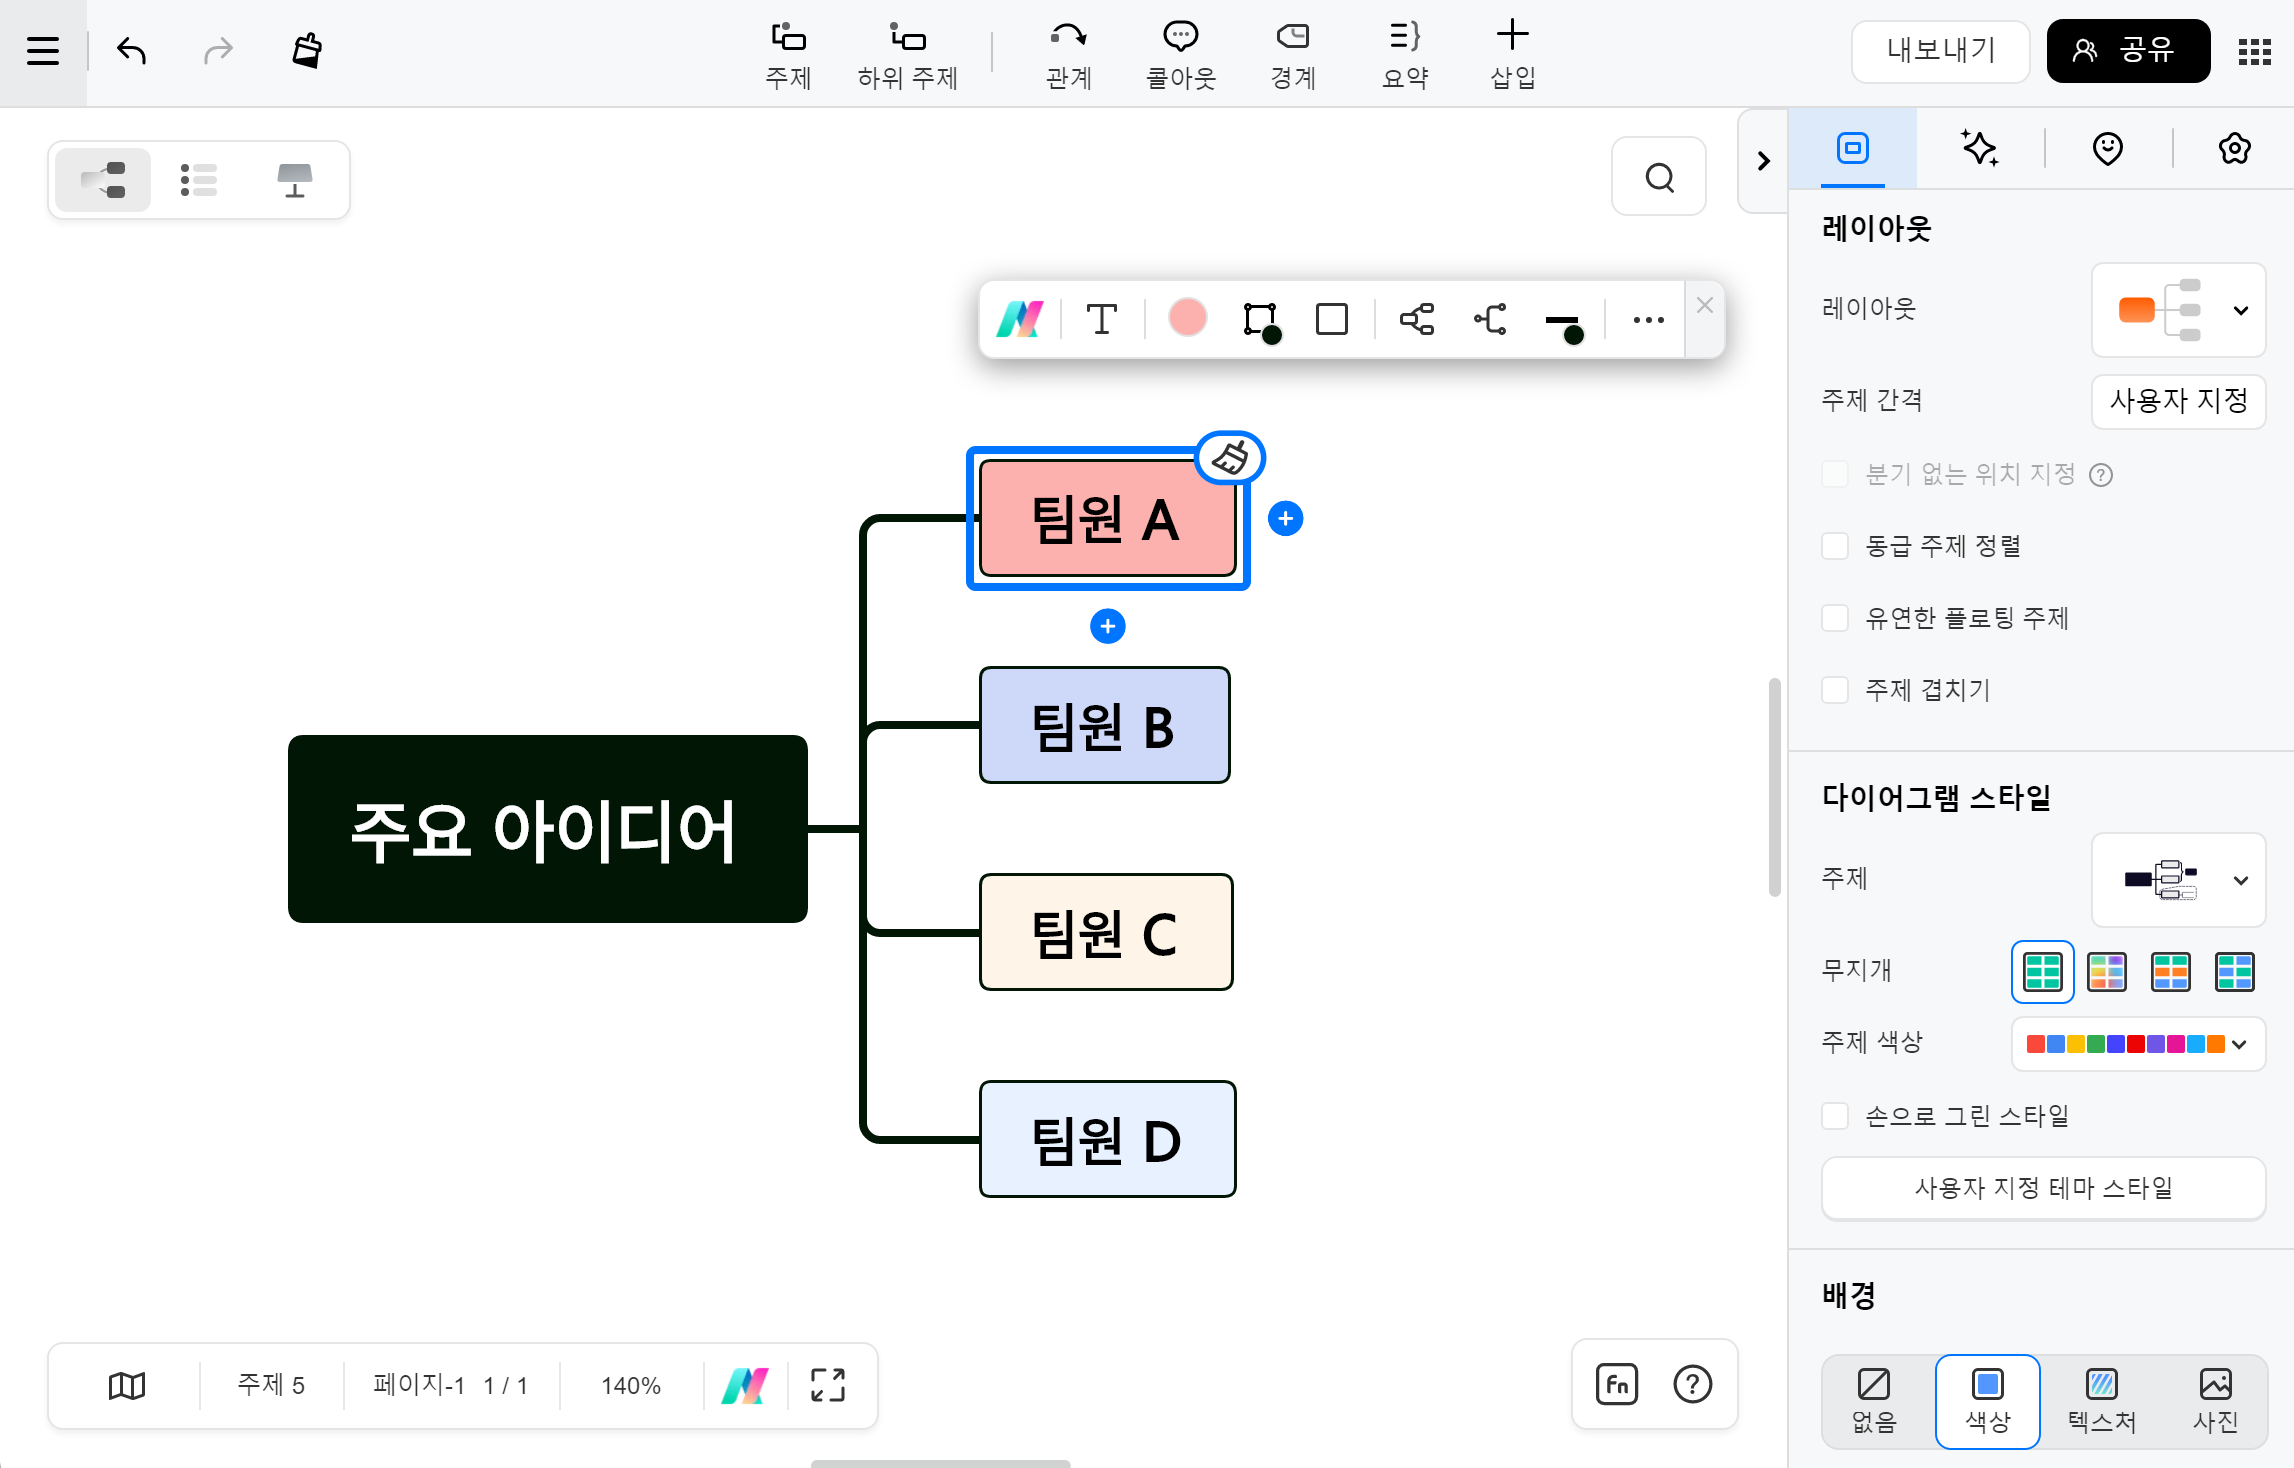This screenshot has width=2294, height=1468.
Task: Switch to mind map view mode
Action: click(x=103, y=180)
